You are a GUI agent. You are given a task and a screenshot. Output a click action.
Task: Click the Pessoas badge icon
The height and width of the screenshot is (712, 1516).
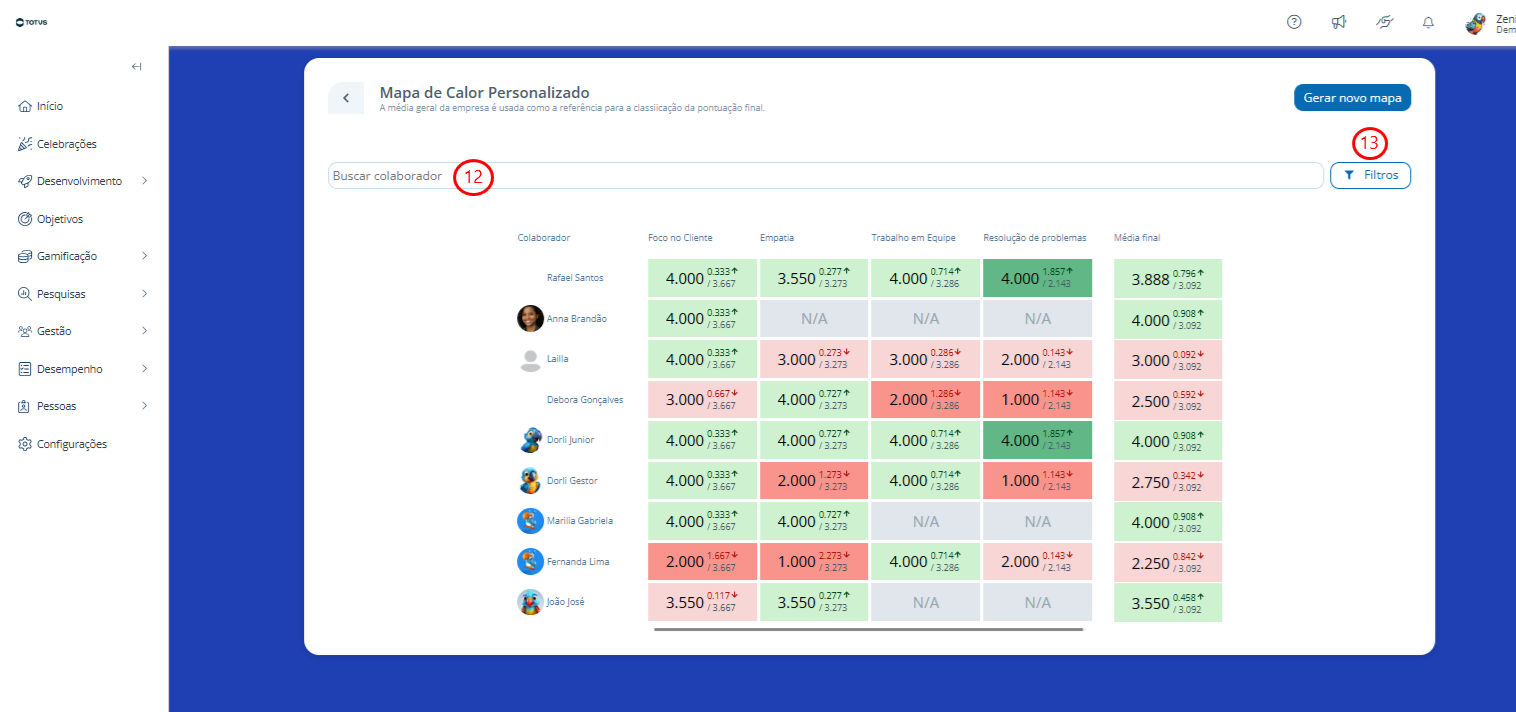click(x=25, y=406)
